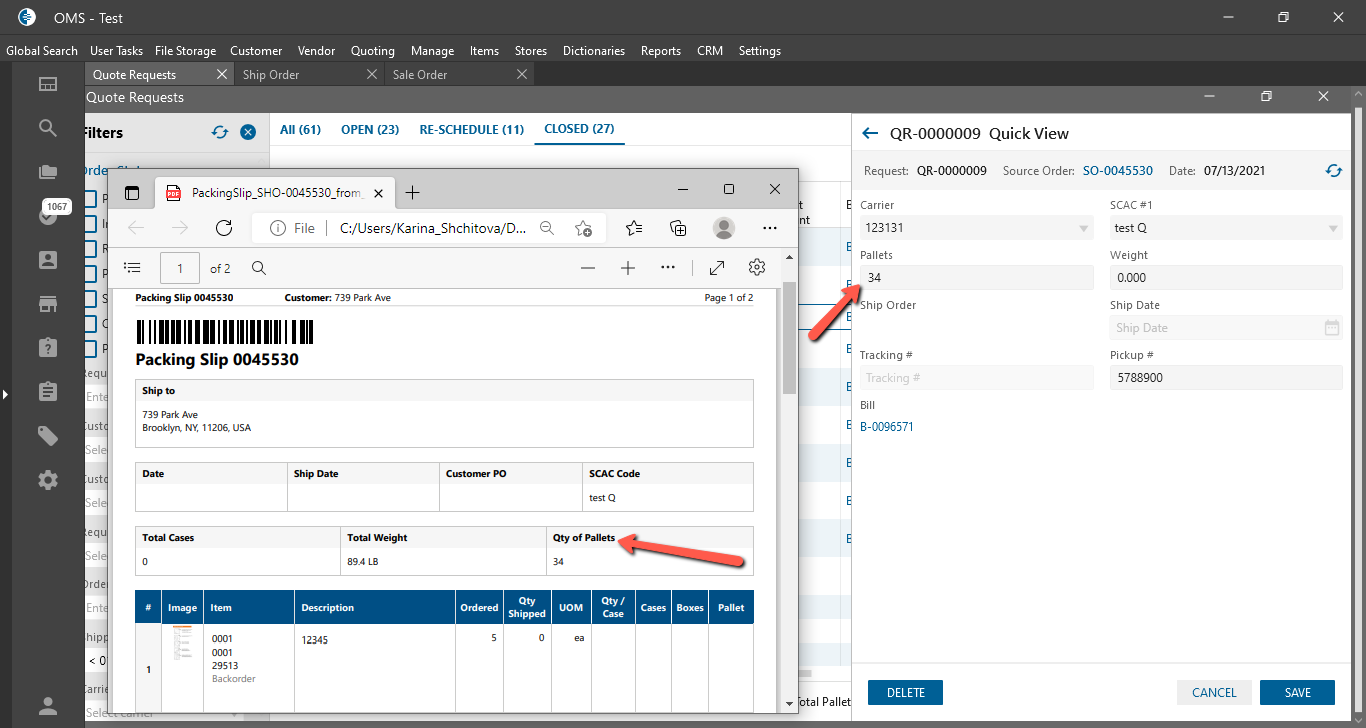Expand the SCAC #1 dropdown

coord(1333,229)
